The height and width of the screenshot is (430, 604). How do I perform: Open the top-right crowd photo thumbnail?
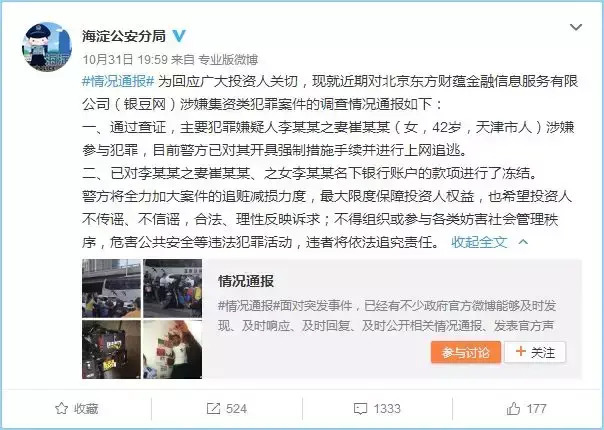[173, 288]
